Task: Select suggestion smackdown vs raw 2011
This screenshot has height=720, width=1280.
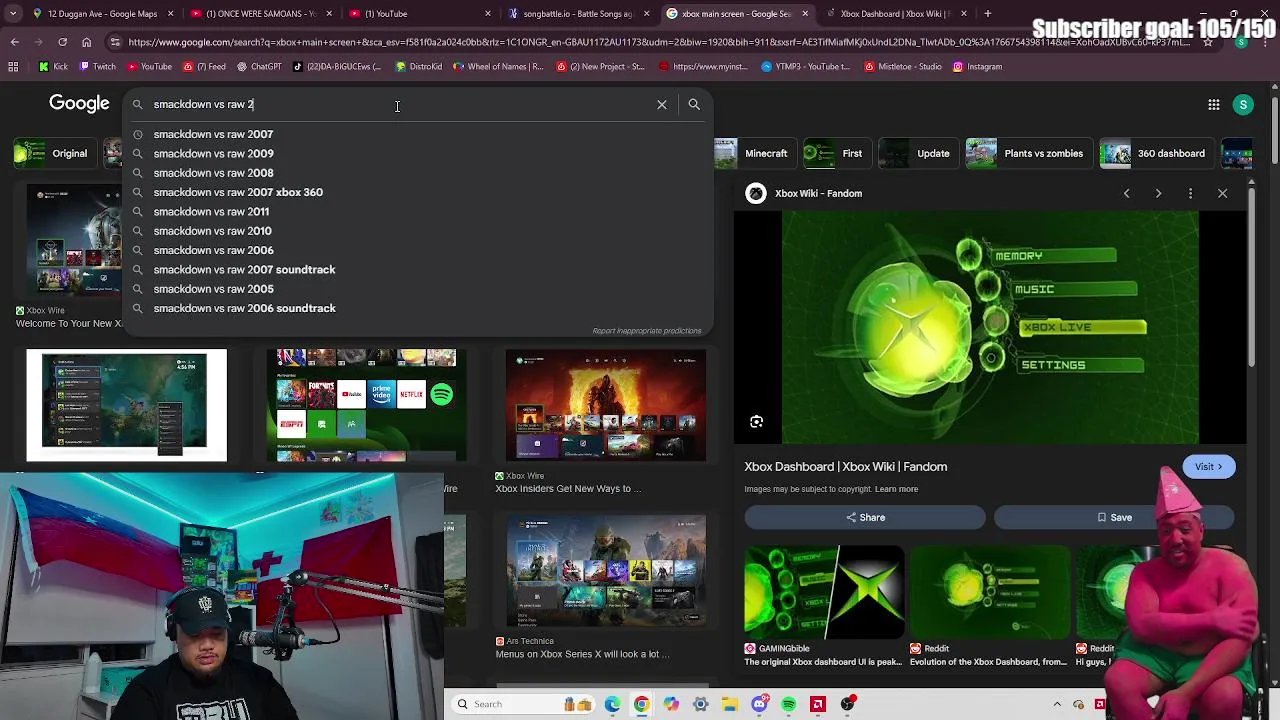Action: point(418,211)
